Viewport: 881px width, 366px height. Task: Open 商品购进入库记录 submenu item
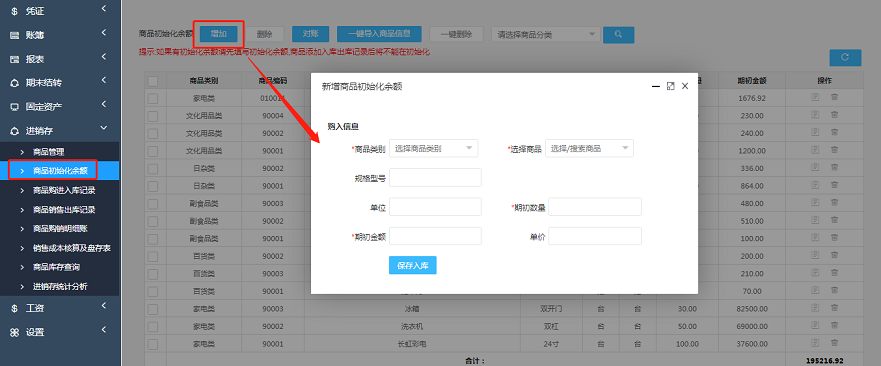[60, 190]
